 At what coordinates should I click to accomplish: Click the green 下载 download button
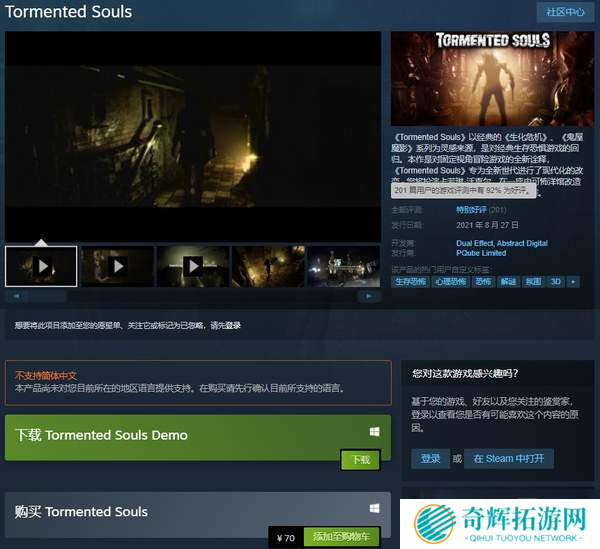click(361, 460)
